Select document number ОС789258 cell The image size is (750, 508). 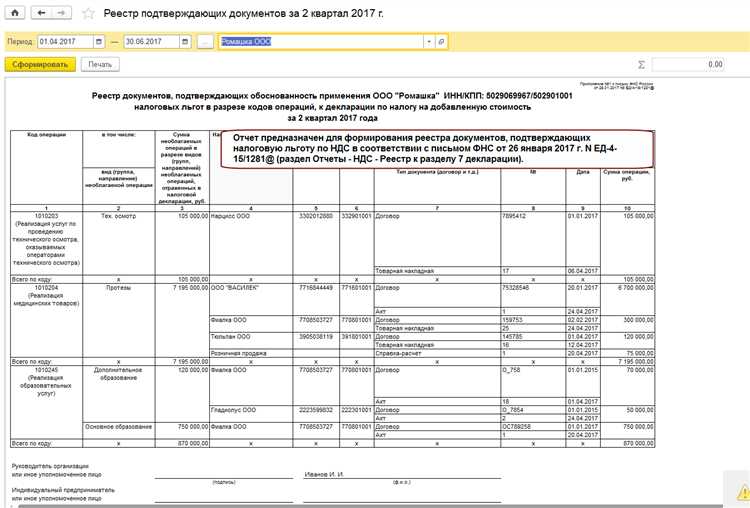(533, 426)
